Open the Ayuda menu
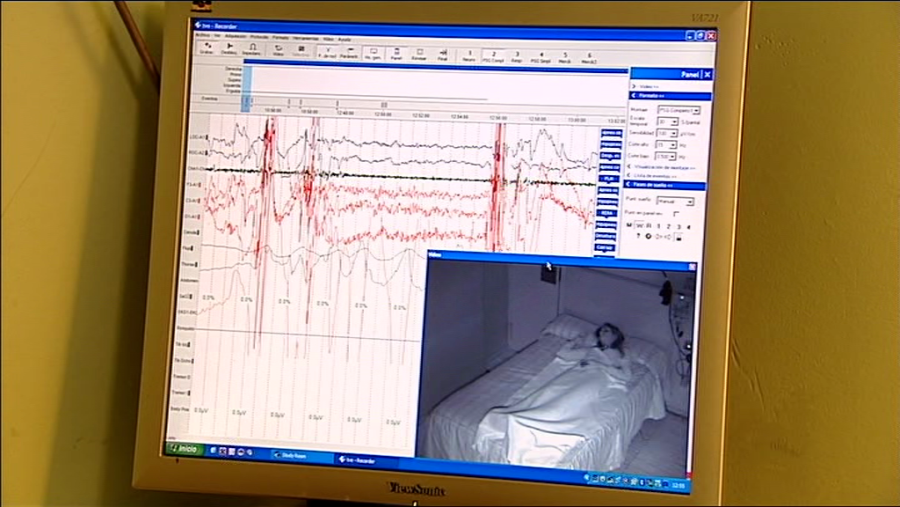Screen dimensions: 900x507 coord(345,39)
